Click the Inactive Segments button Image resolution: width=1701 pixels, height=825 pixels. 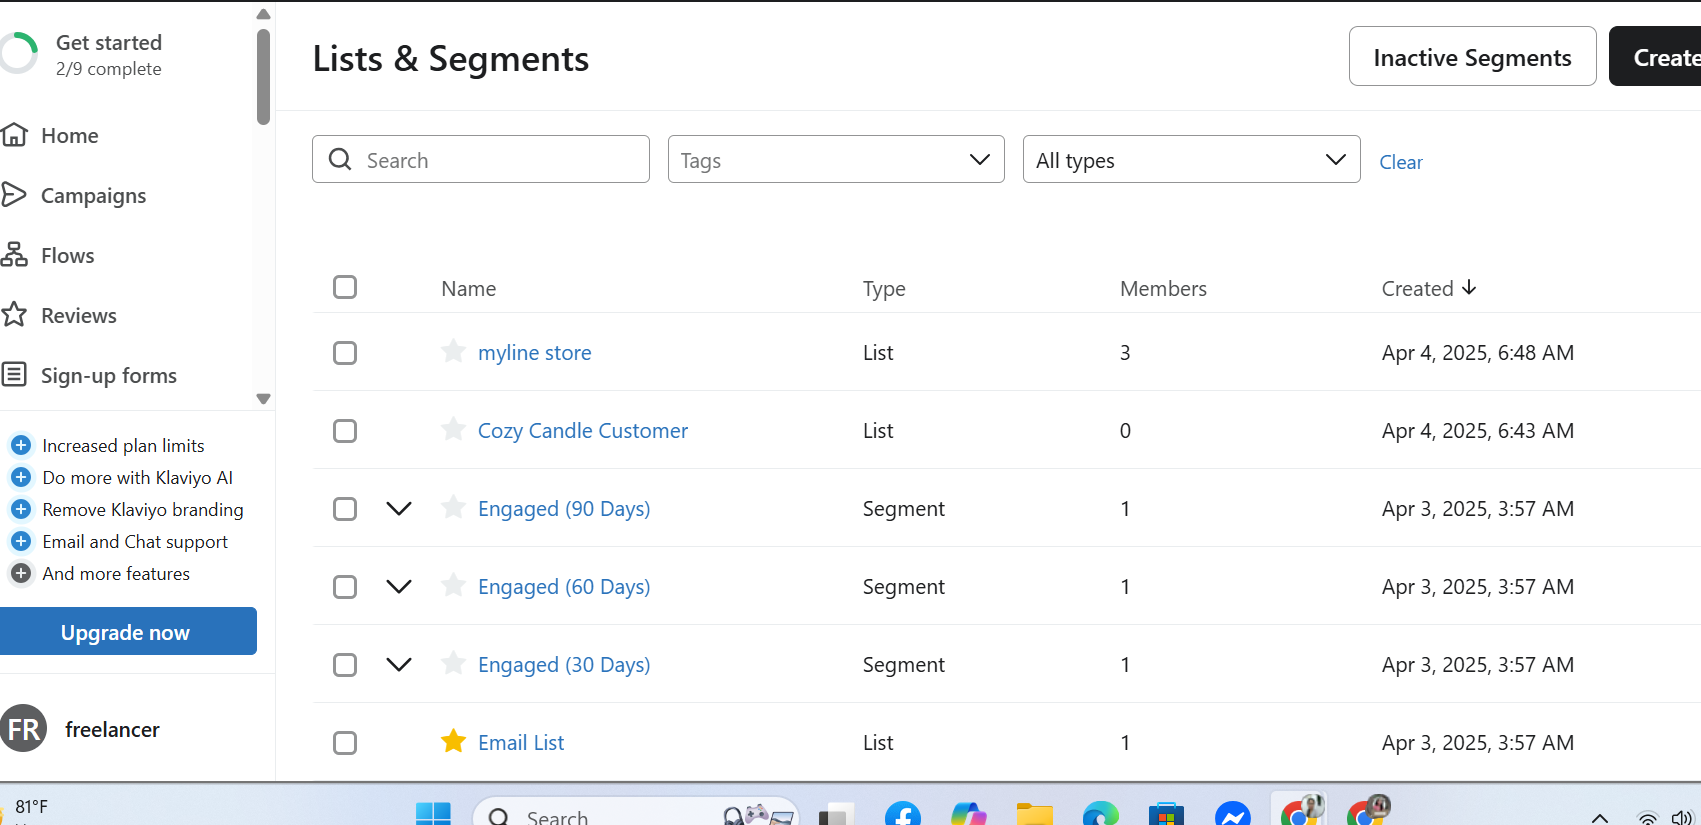(1472, 57)
